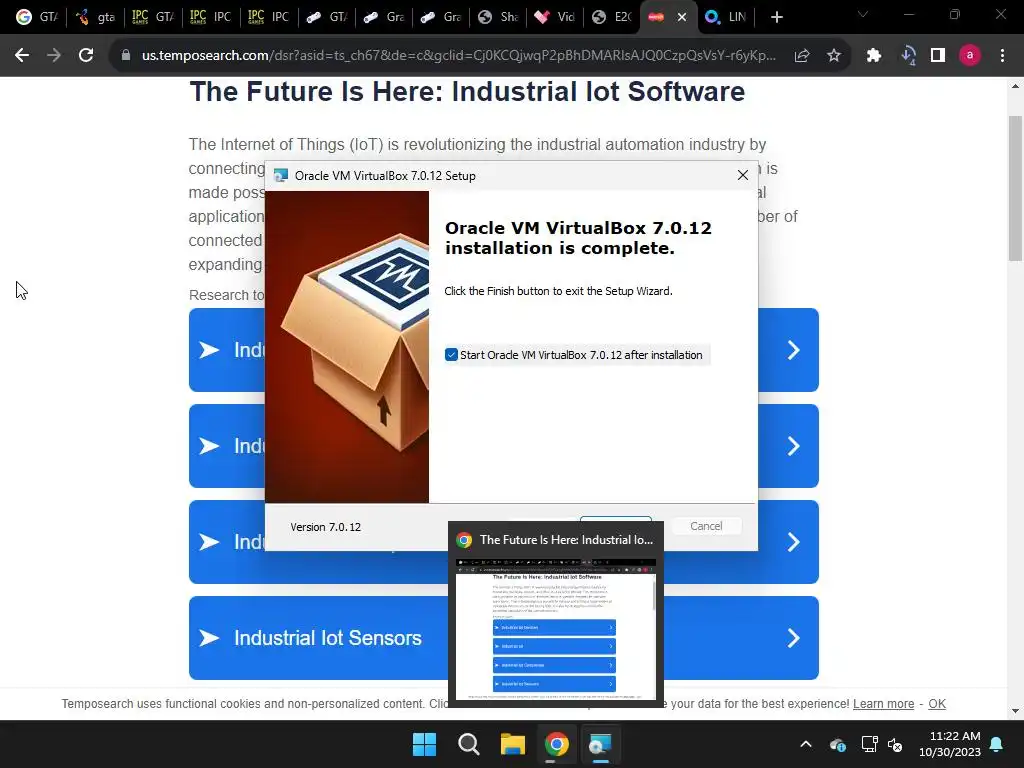Open notifications bell icon
This screenshot has height=768, width=1024.
[997, 744]
